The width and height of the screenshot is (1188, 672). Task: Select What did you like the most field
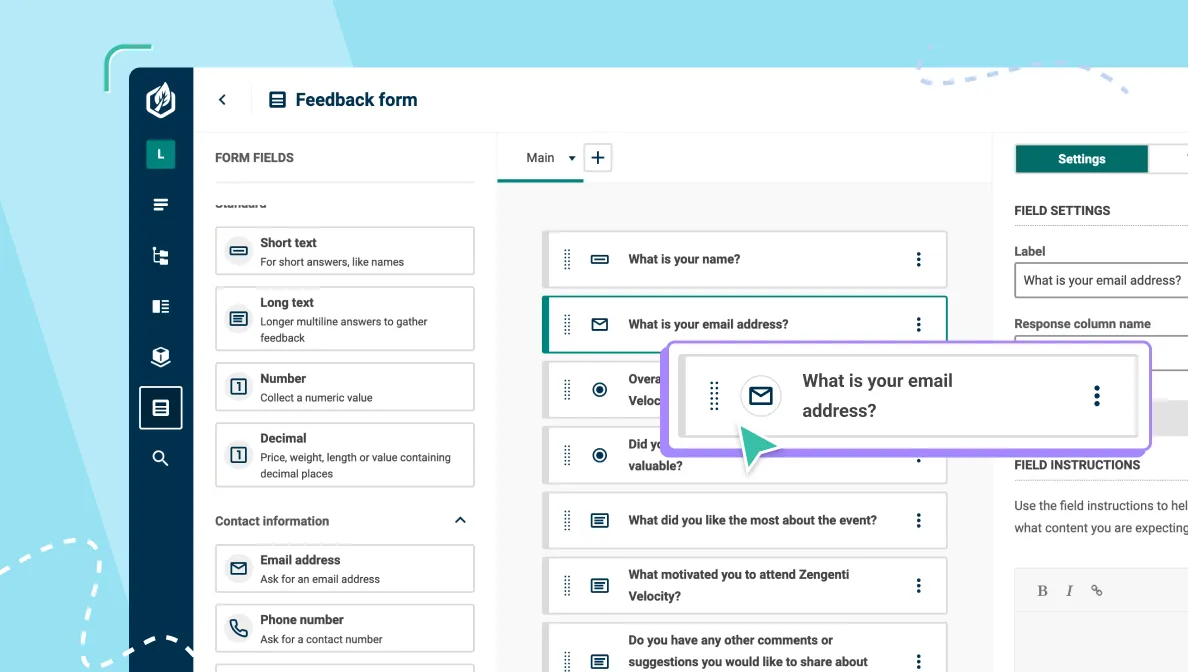coord(745,520)
